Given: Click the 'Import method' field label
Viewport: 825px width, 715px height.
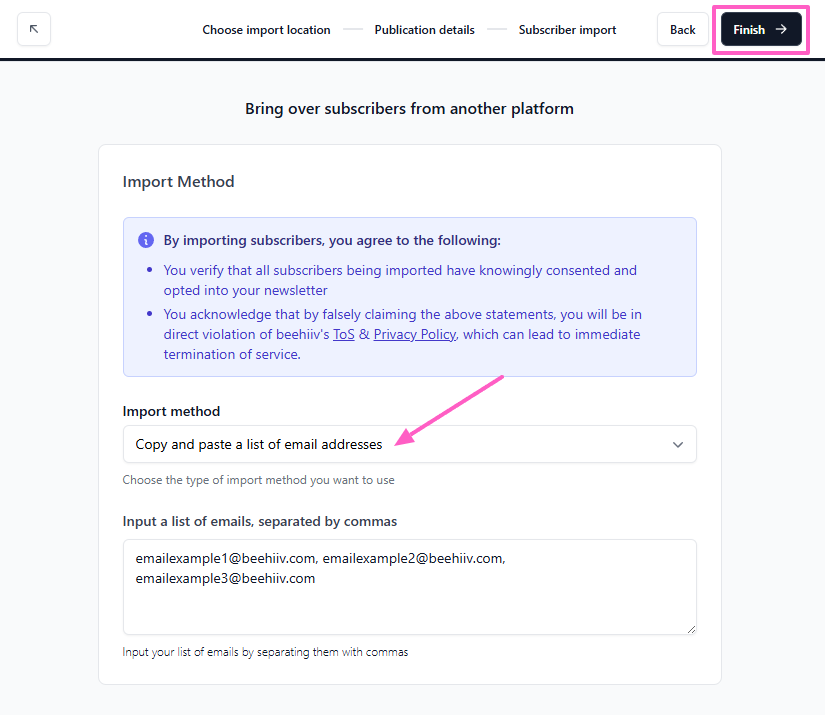Looking at the screenshot, I should click(171, 411).
